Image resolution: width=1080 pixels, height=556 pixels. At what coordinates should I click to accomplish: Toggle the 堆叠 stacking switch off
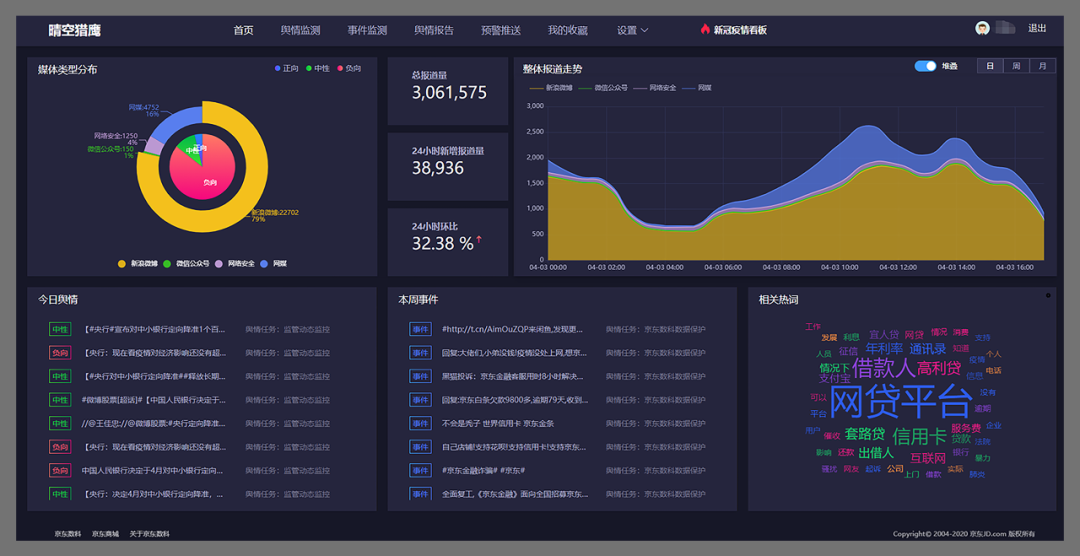[925, 66]
